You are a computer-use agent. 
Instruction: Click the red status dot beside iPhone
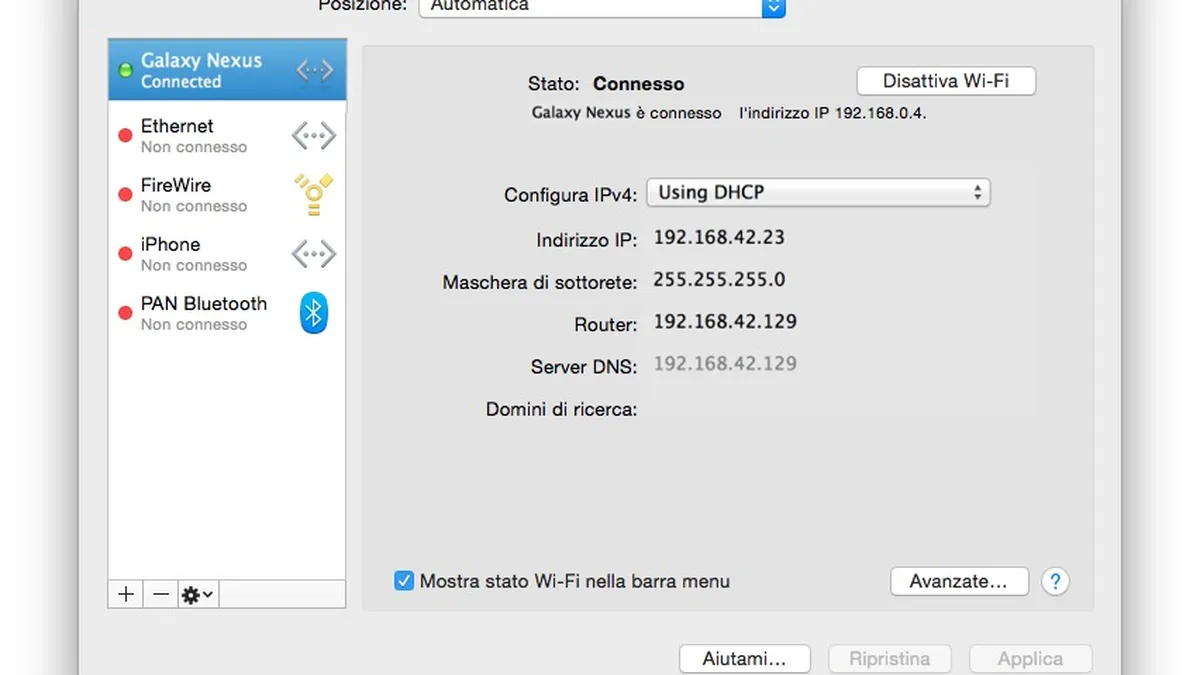(x=125, y=254)
